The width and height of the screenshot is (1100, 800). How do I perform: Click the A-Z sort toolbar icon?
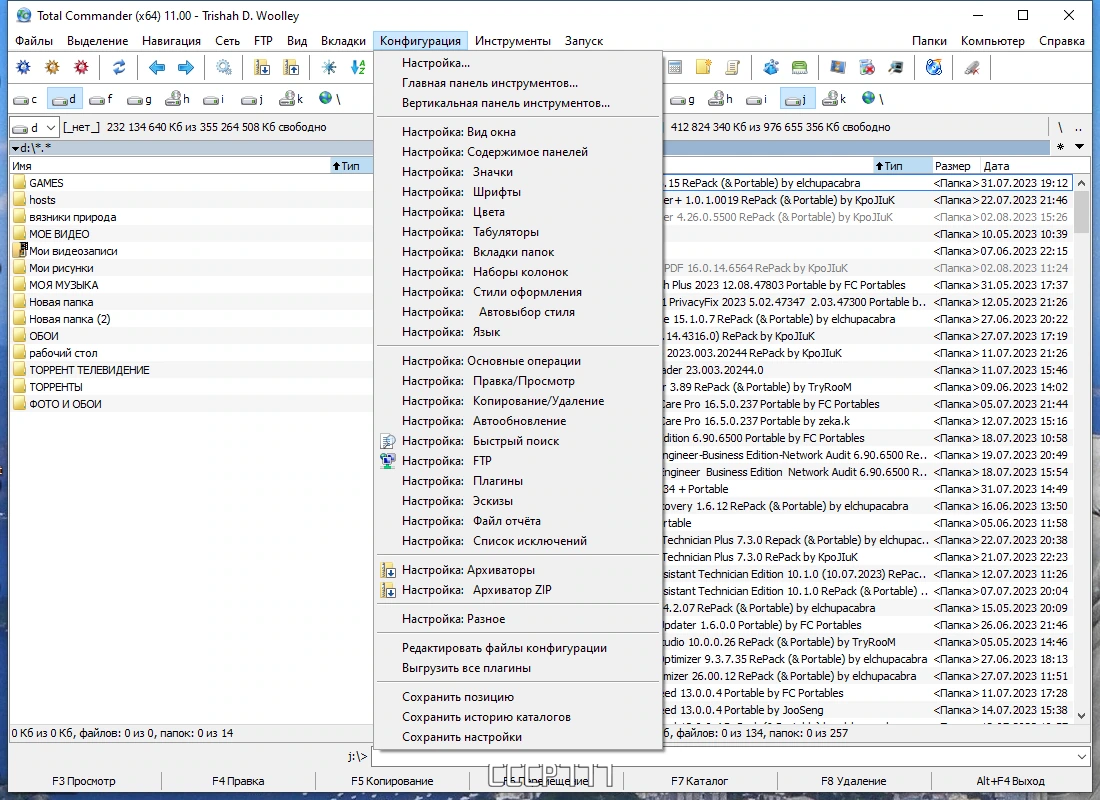point(358,67)
